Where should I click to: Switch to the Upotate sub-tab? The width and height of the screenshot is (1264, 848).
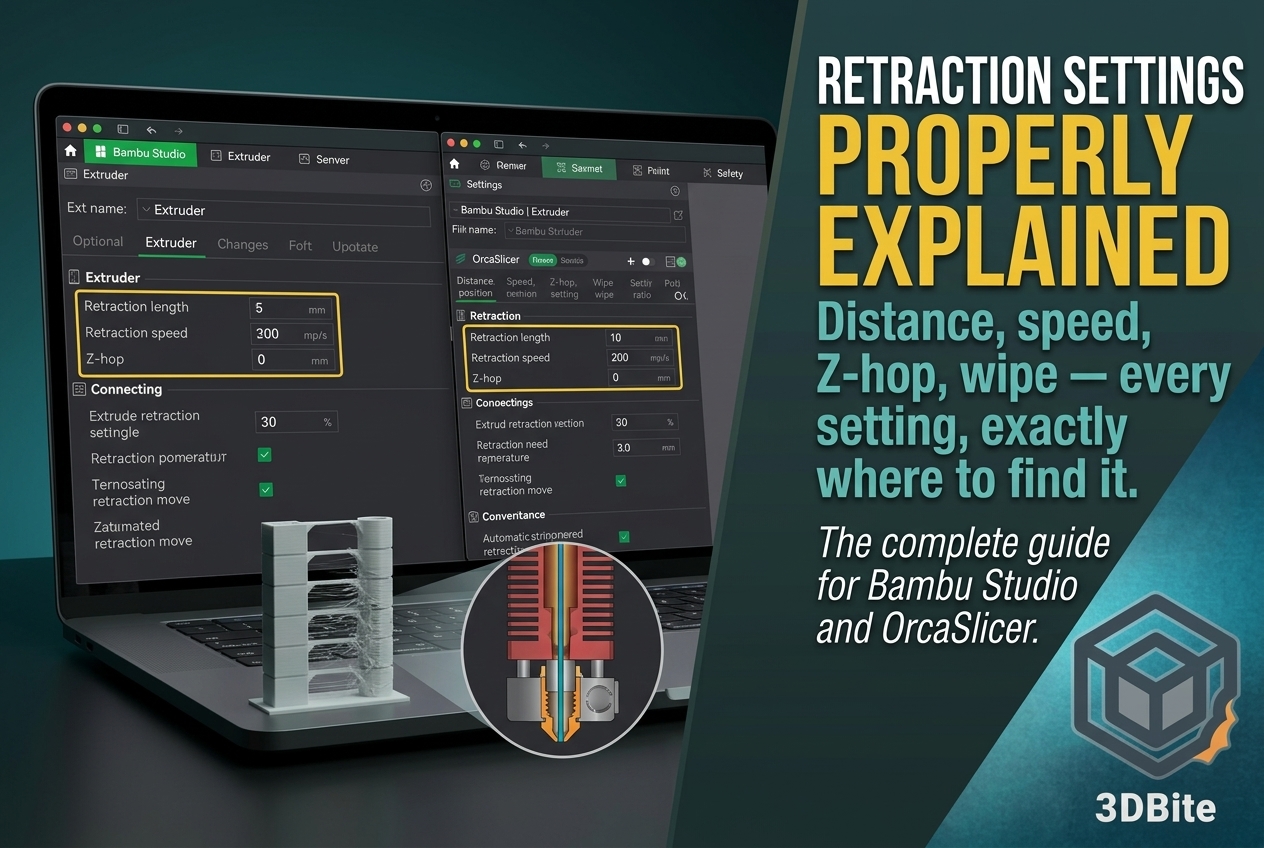355,247
